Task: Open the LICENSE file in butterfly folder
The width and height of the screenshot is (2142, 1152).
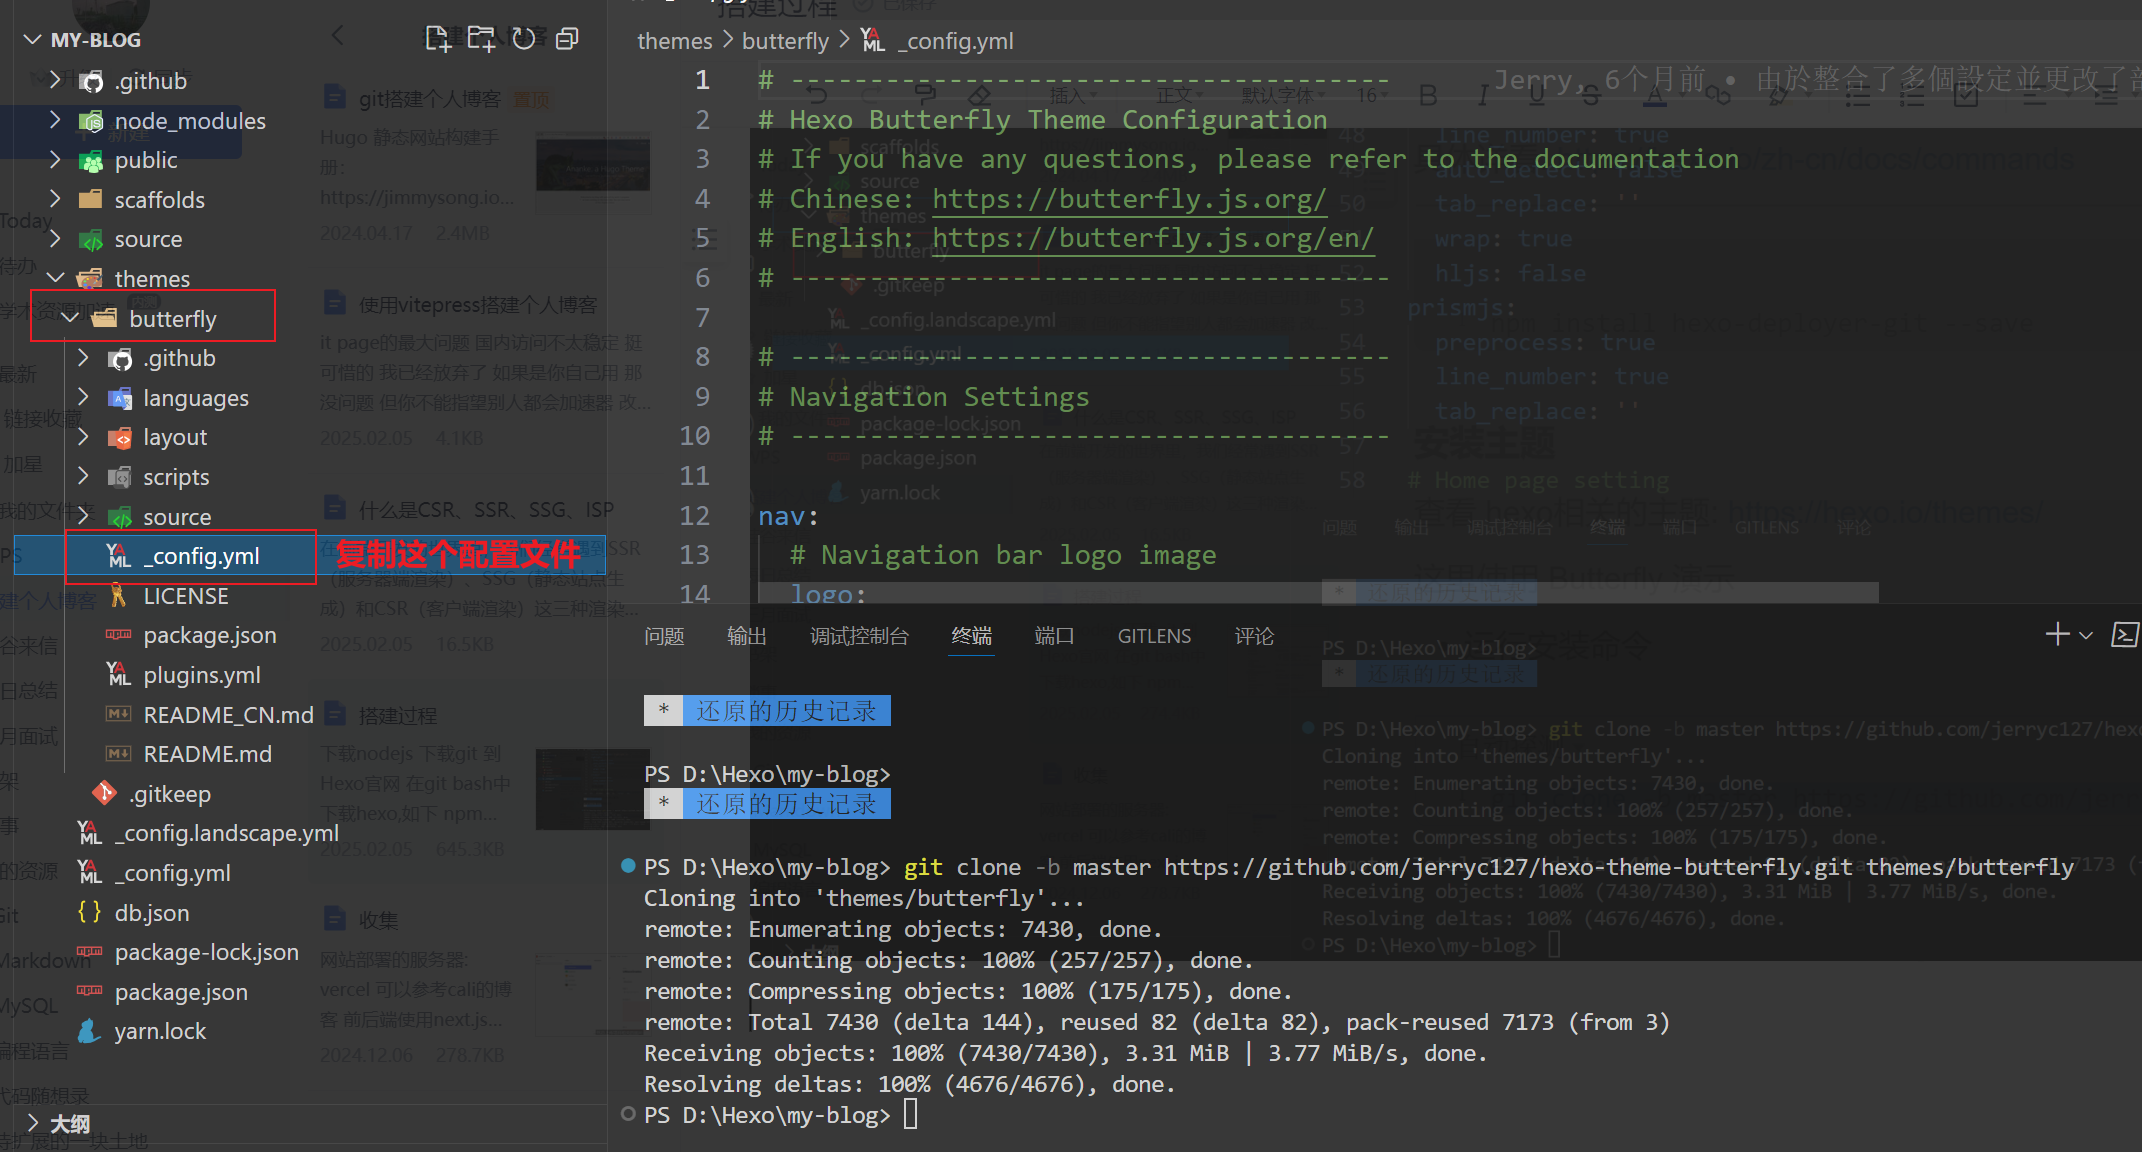Action: 186,596
